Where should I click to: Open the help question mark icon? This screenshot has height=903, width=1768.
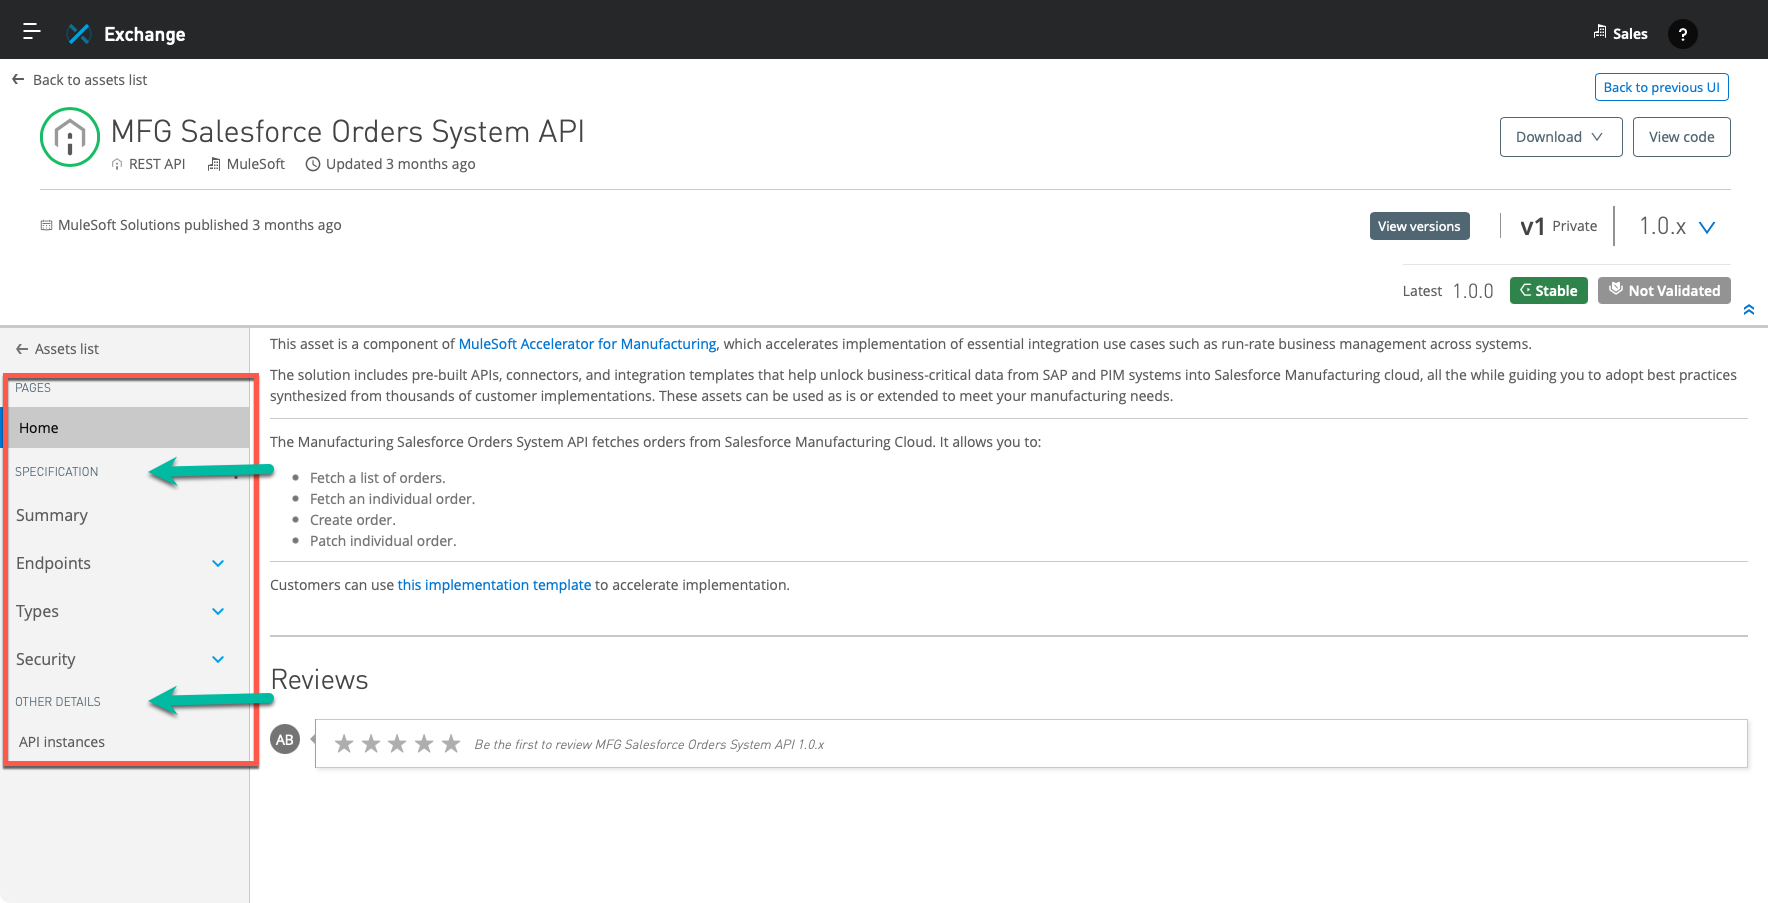click(x=1683, y=34)
